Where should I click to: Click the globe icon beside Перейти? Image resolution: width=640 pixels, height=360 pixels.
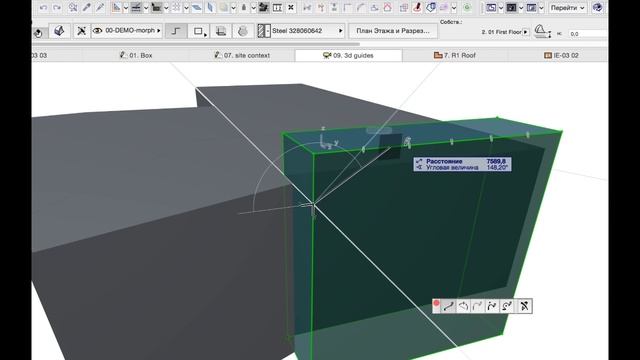(598, 7)
